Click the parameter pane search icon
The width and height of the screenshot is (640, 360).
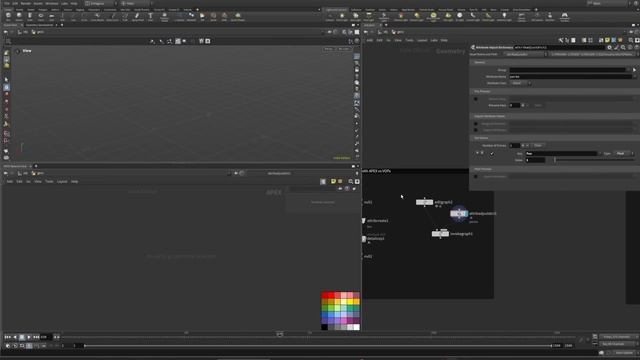pos(623,48)
